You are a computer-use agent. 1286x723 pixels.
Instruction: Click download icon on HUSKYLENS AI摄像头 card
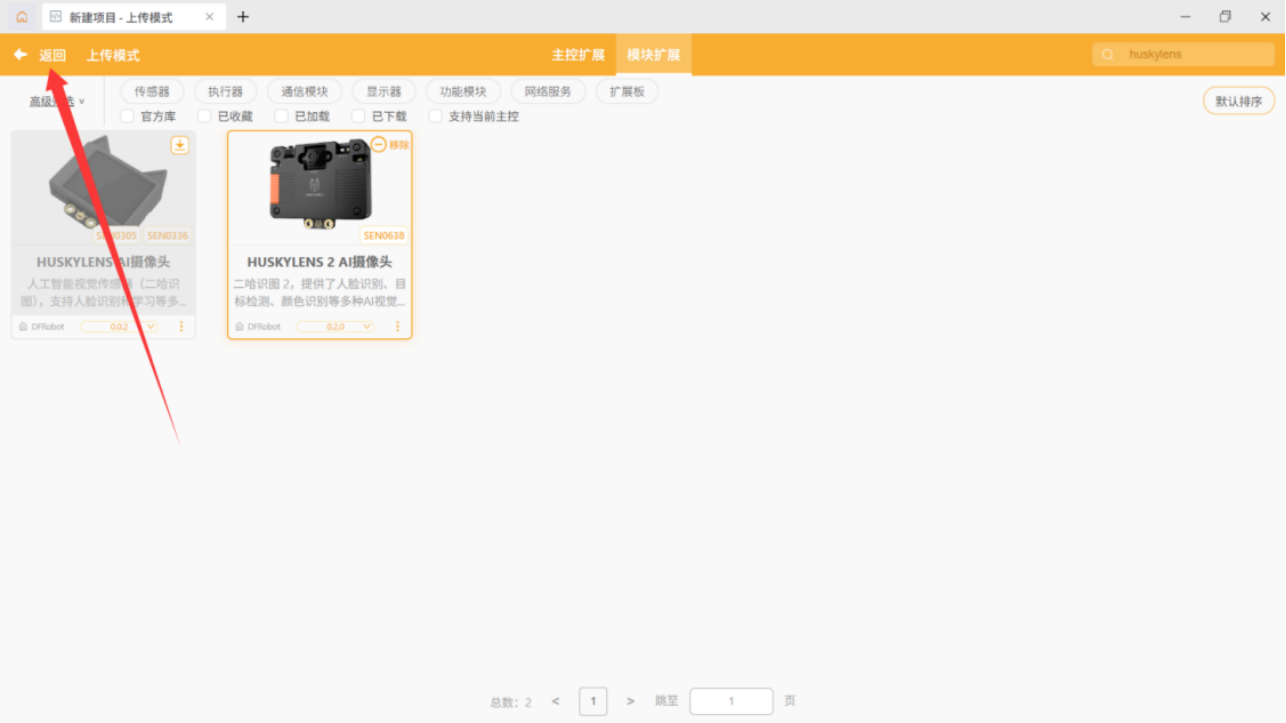coord(180,145)
